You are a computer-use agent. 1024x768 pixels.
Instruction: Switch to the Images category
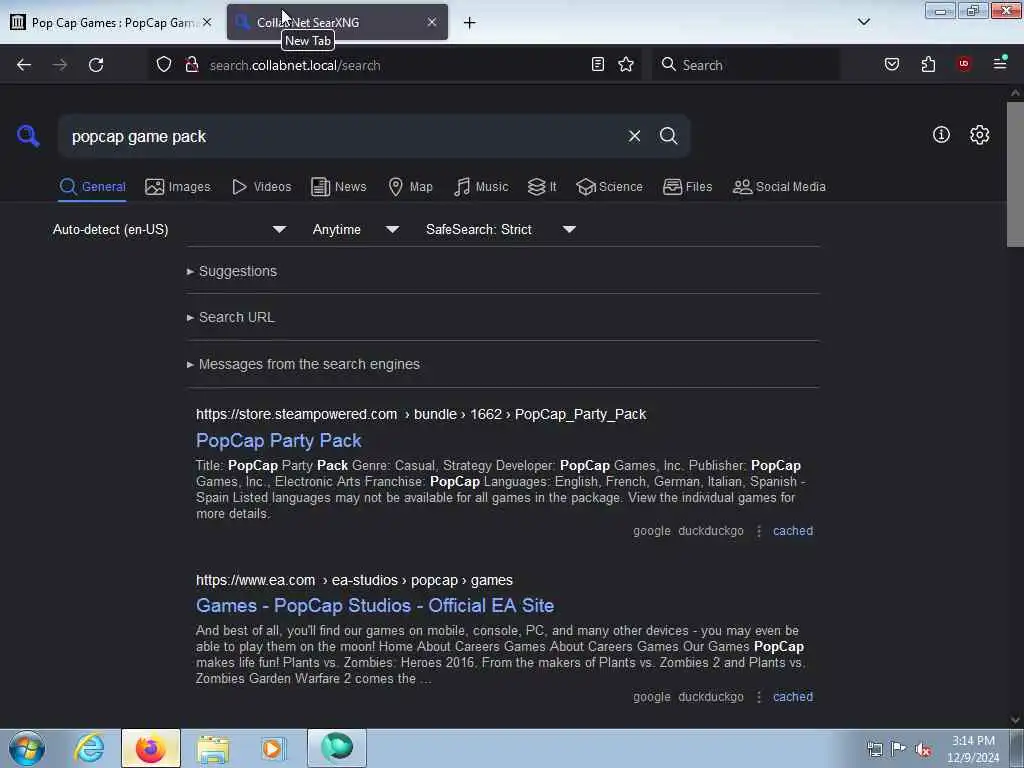(178, 187)
